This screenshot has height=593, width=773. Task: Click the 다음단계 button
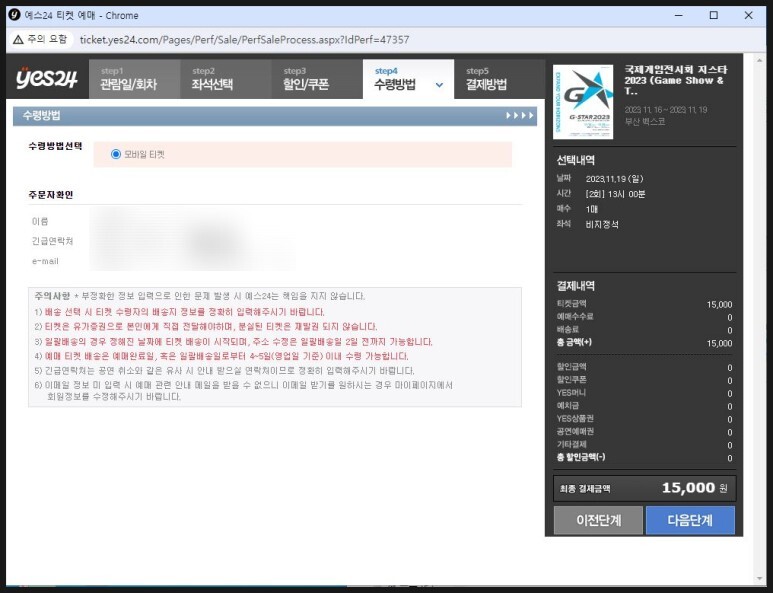click(690, 520)
